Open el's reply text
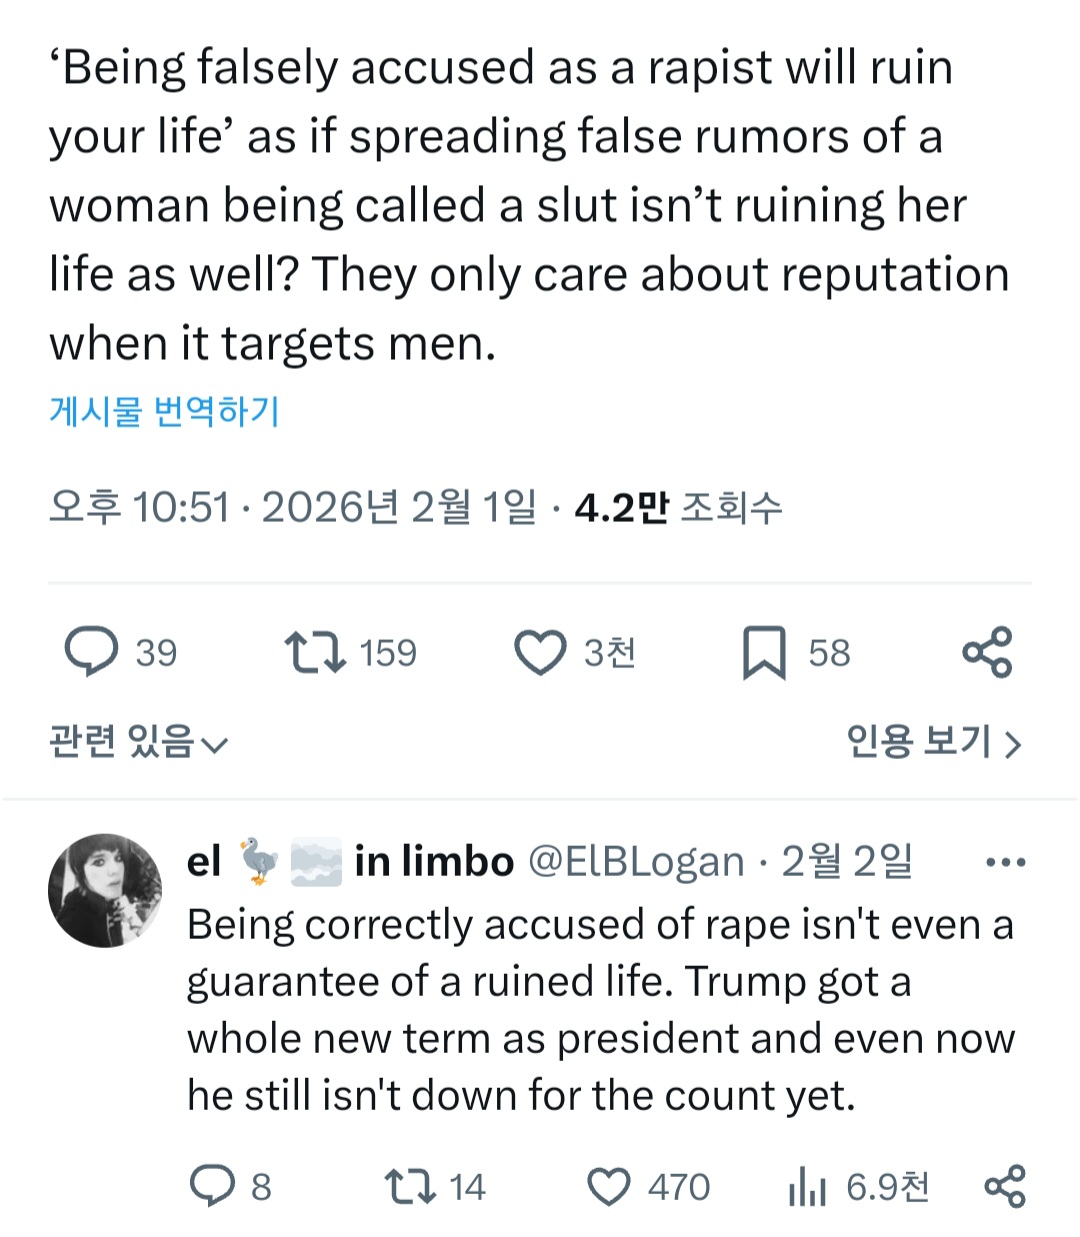The width and height of the screenshot is (1080, 1237). pyautogui.click(x=600, y=1010)
